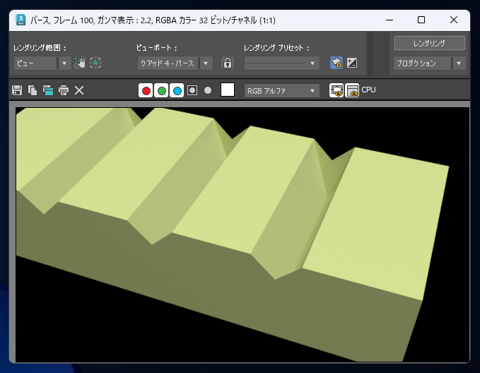Toggle the UI overlay display icon
This screenshot has height=373, width=480.
click(x=336, y=90)
